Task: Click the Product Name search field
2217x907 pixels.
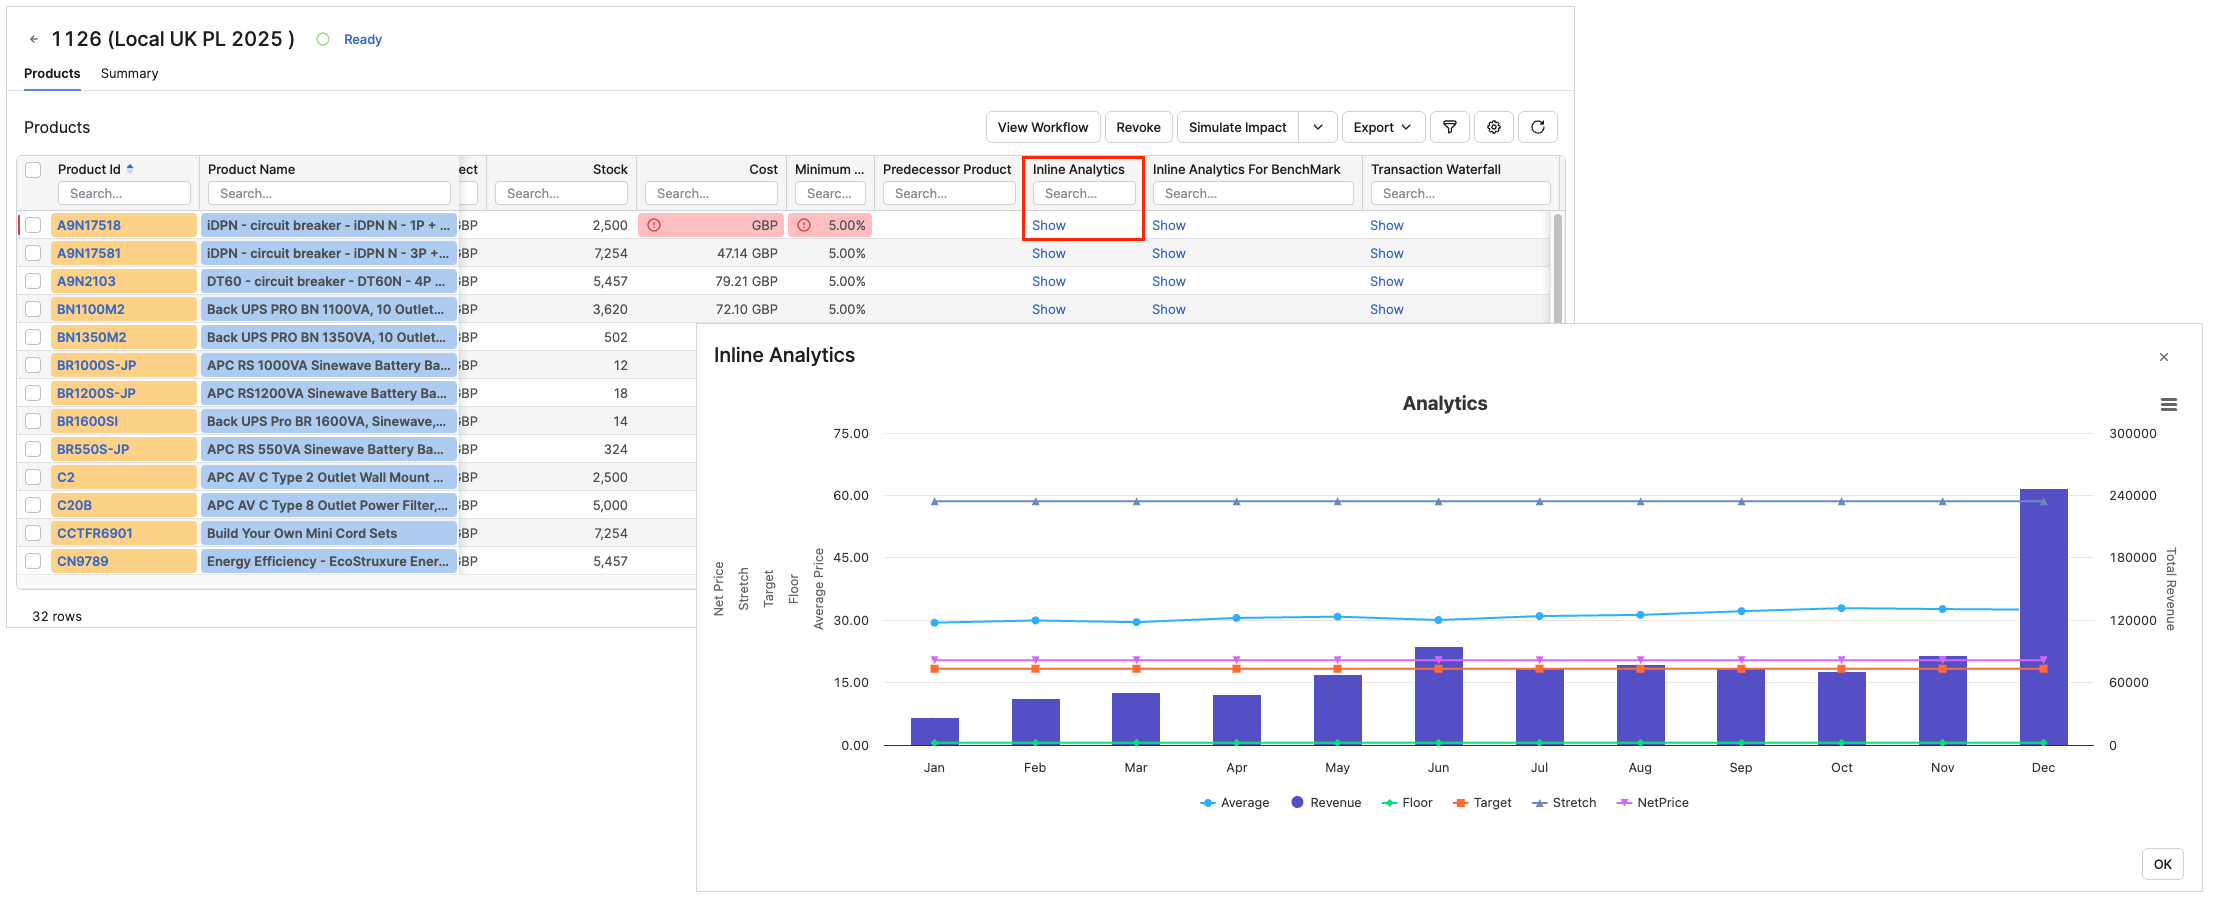Action: tap(329, 193)
